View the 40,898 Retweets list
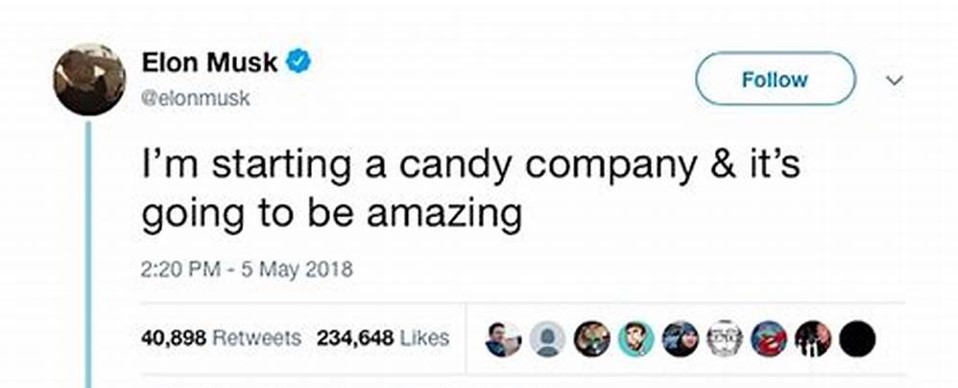Viewport: 958px width, 388px height. (221, 337)
